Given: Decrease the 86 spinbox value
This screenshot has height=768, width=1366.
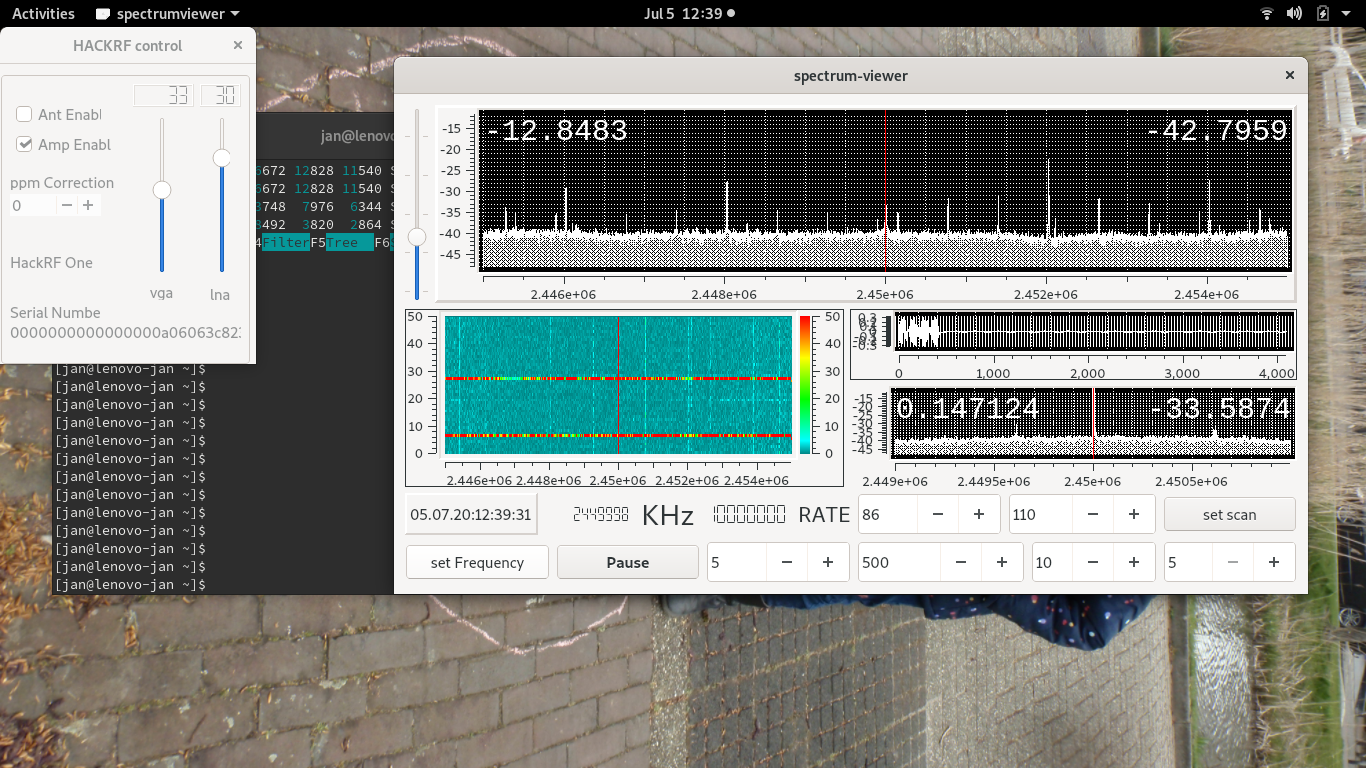Looking at the screenshot, I should [x=938, y=514].
